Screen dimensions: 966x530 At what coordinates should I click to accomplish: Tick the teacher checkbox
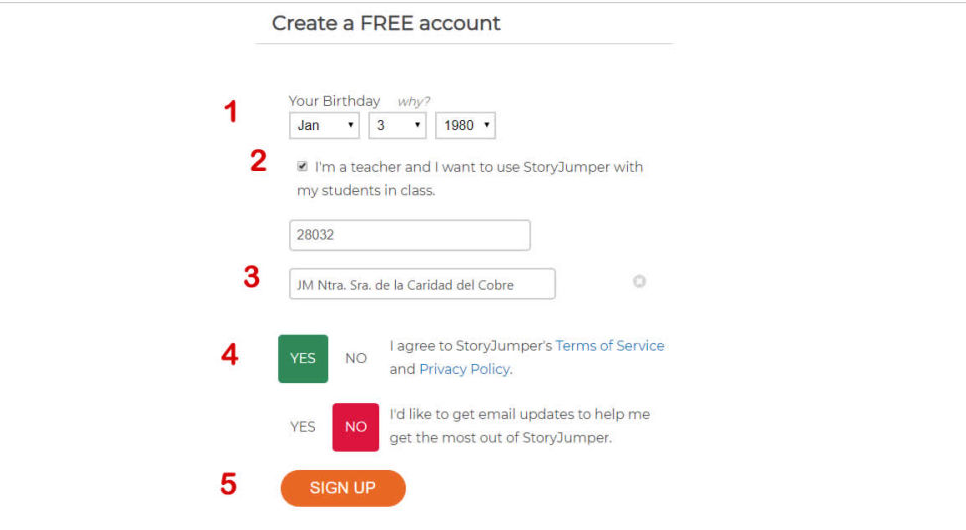click(302, 167)
